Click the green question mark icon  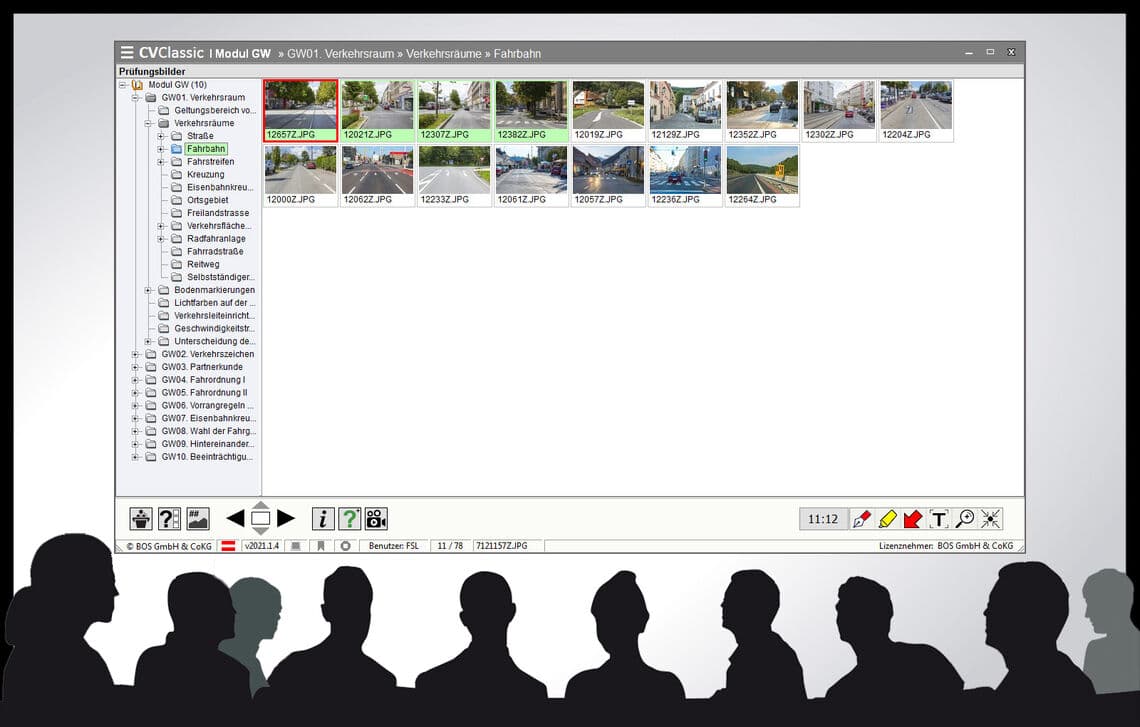click(350, 518)
